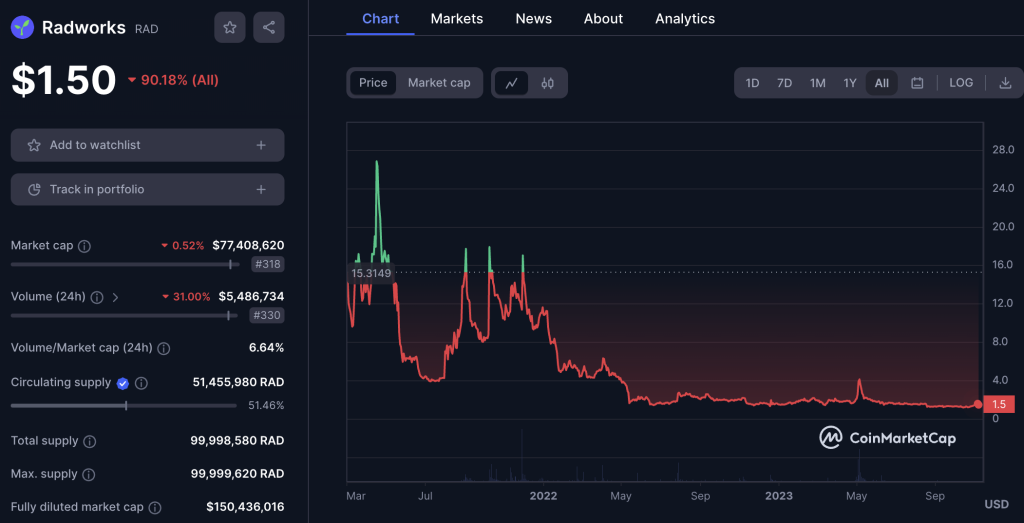Viewport: 1024px width, 523px height.
Task: Click verified badge beside Circulating supply
Action: pos(123,383)
